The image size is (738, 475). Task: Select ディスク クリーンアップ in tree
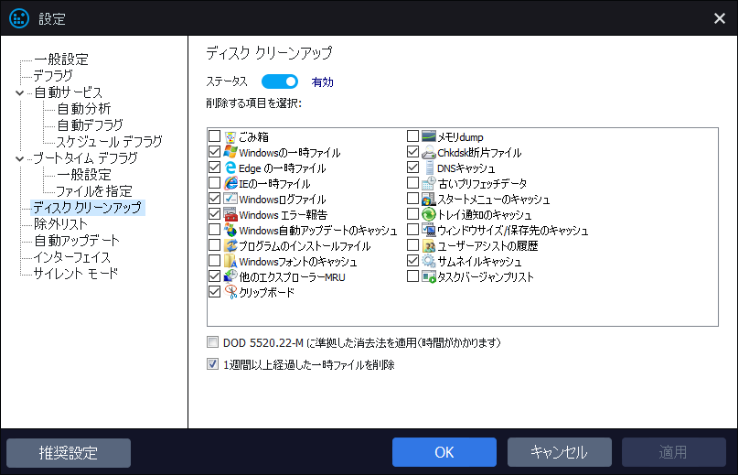point(88,208)
